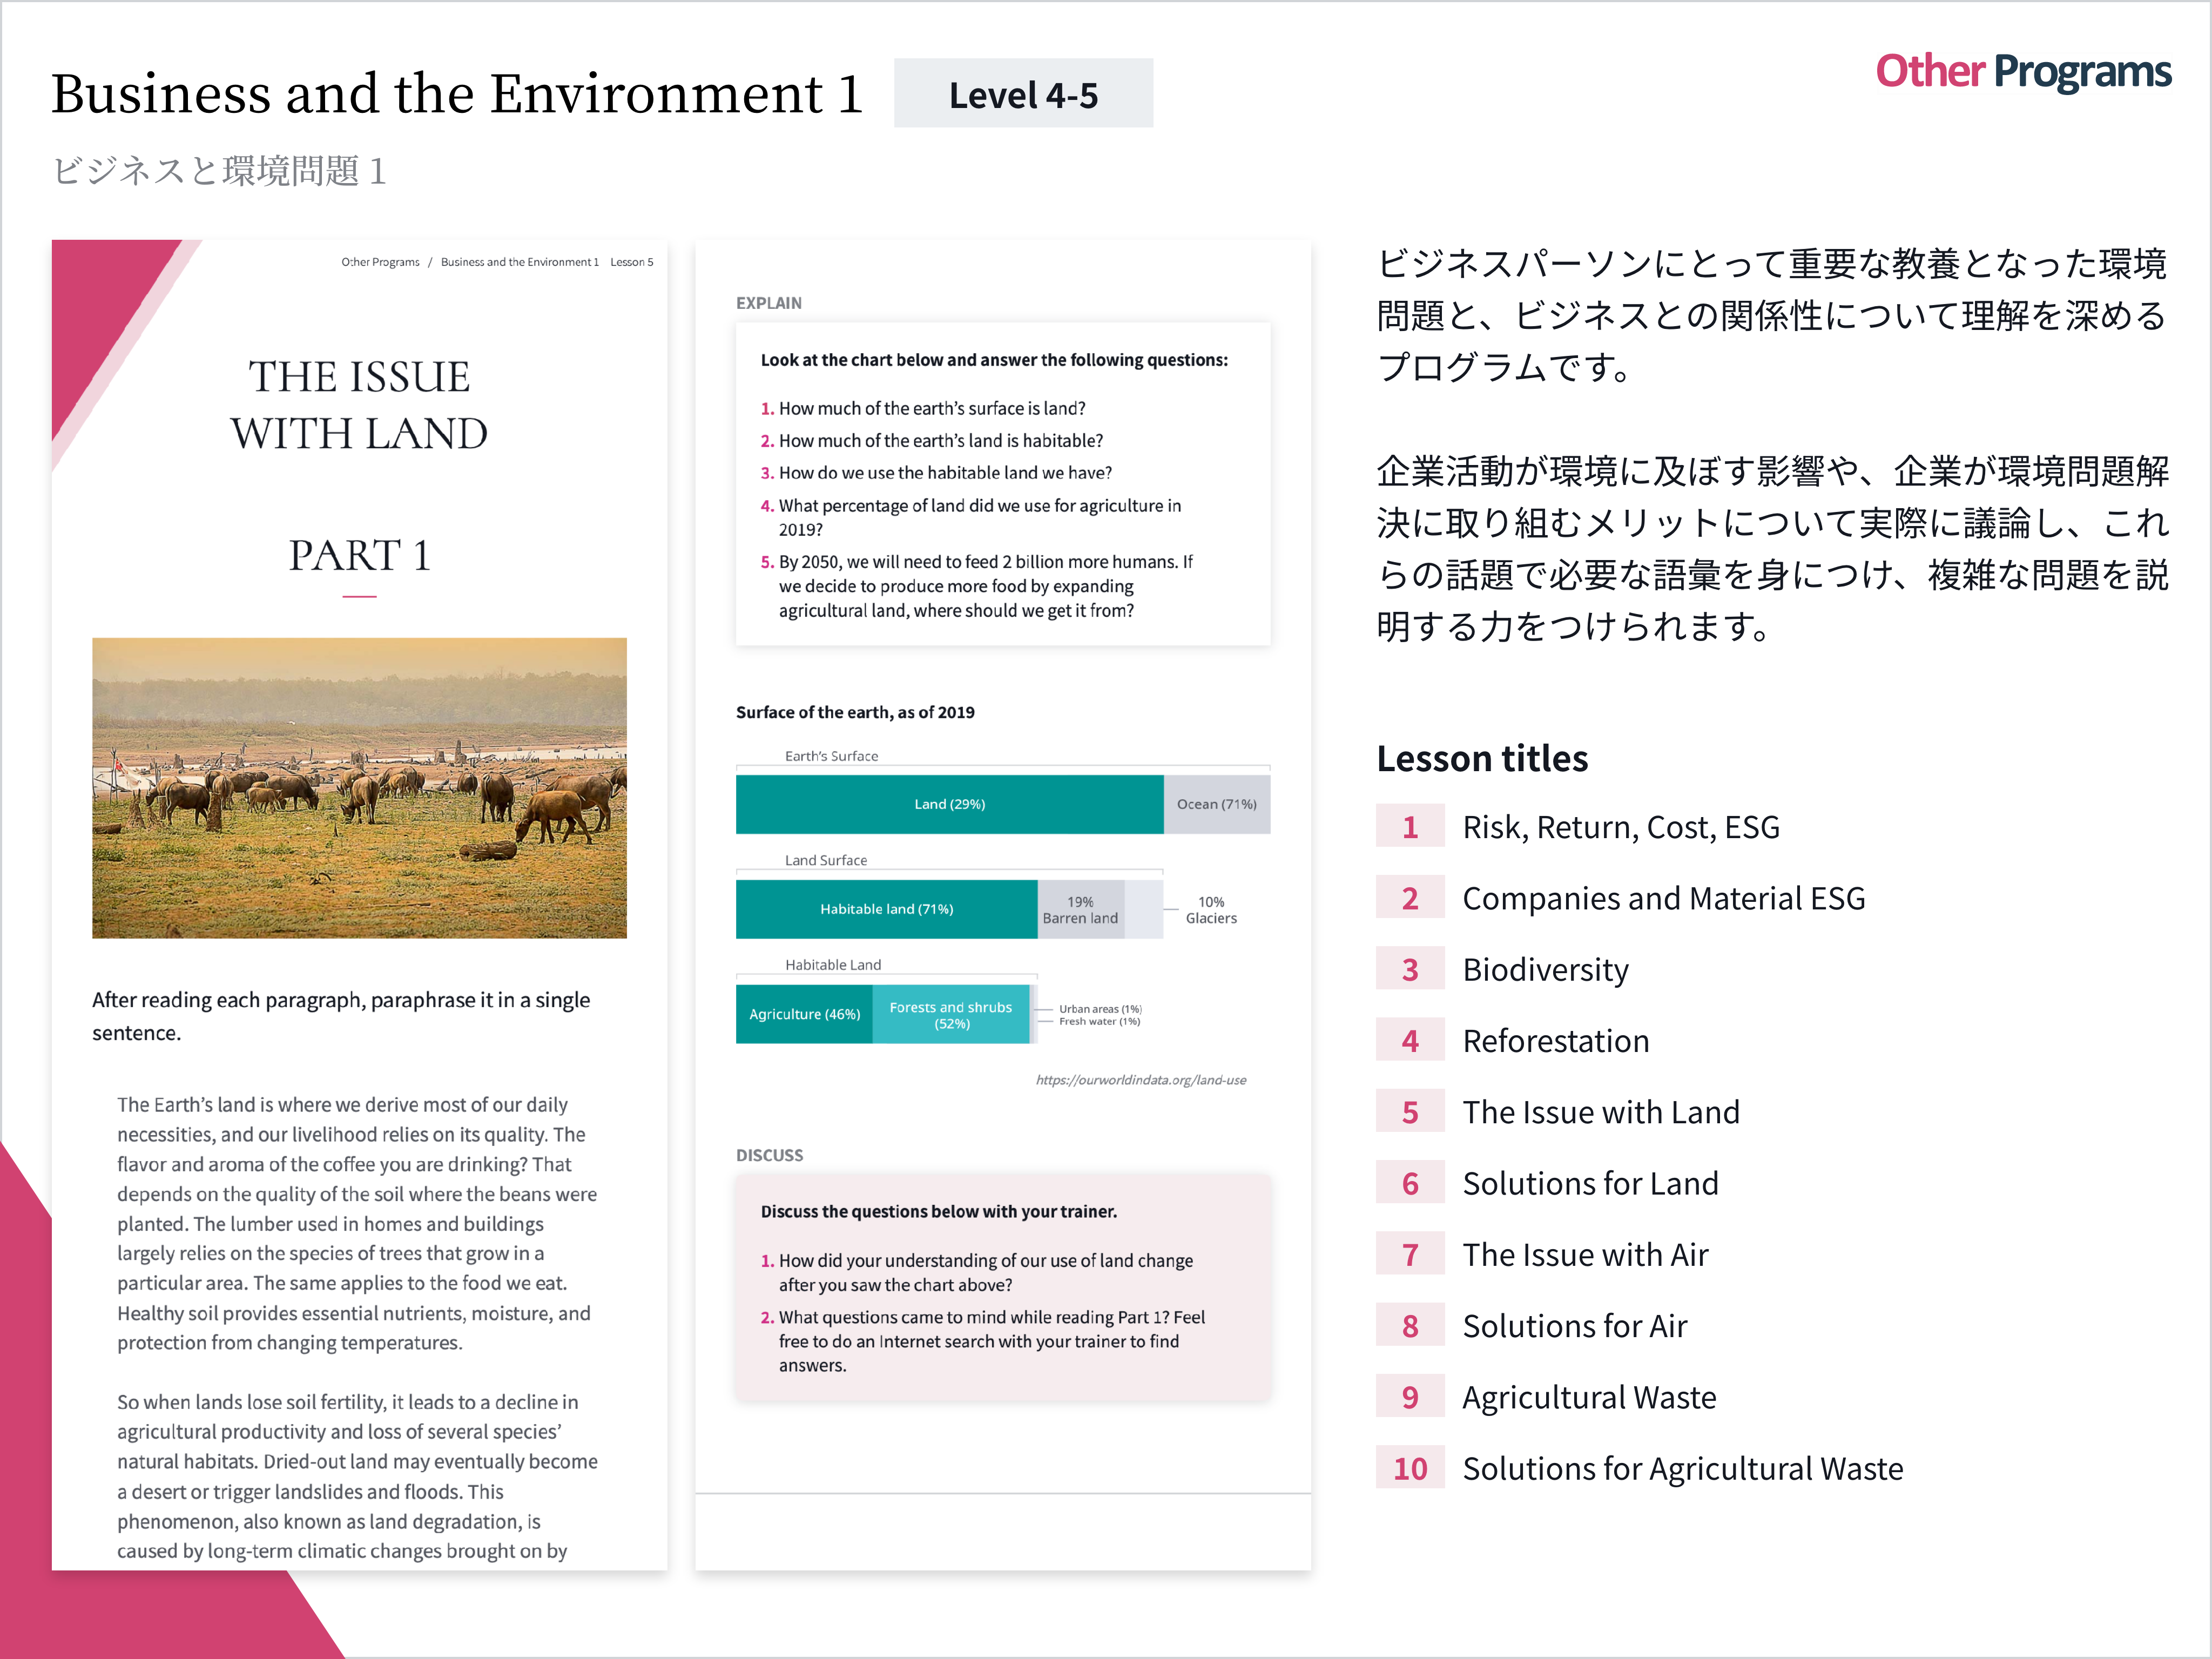Click the buffalo grazing photo thumbnail

coord(359,788)
